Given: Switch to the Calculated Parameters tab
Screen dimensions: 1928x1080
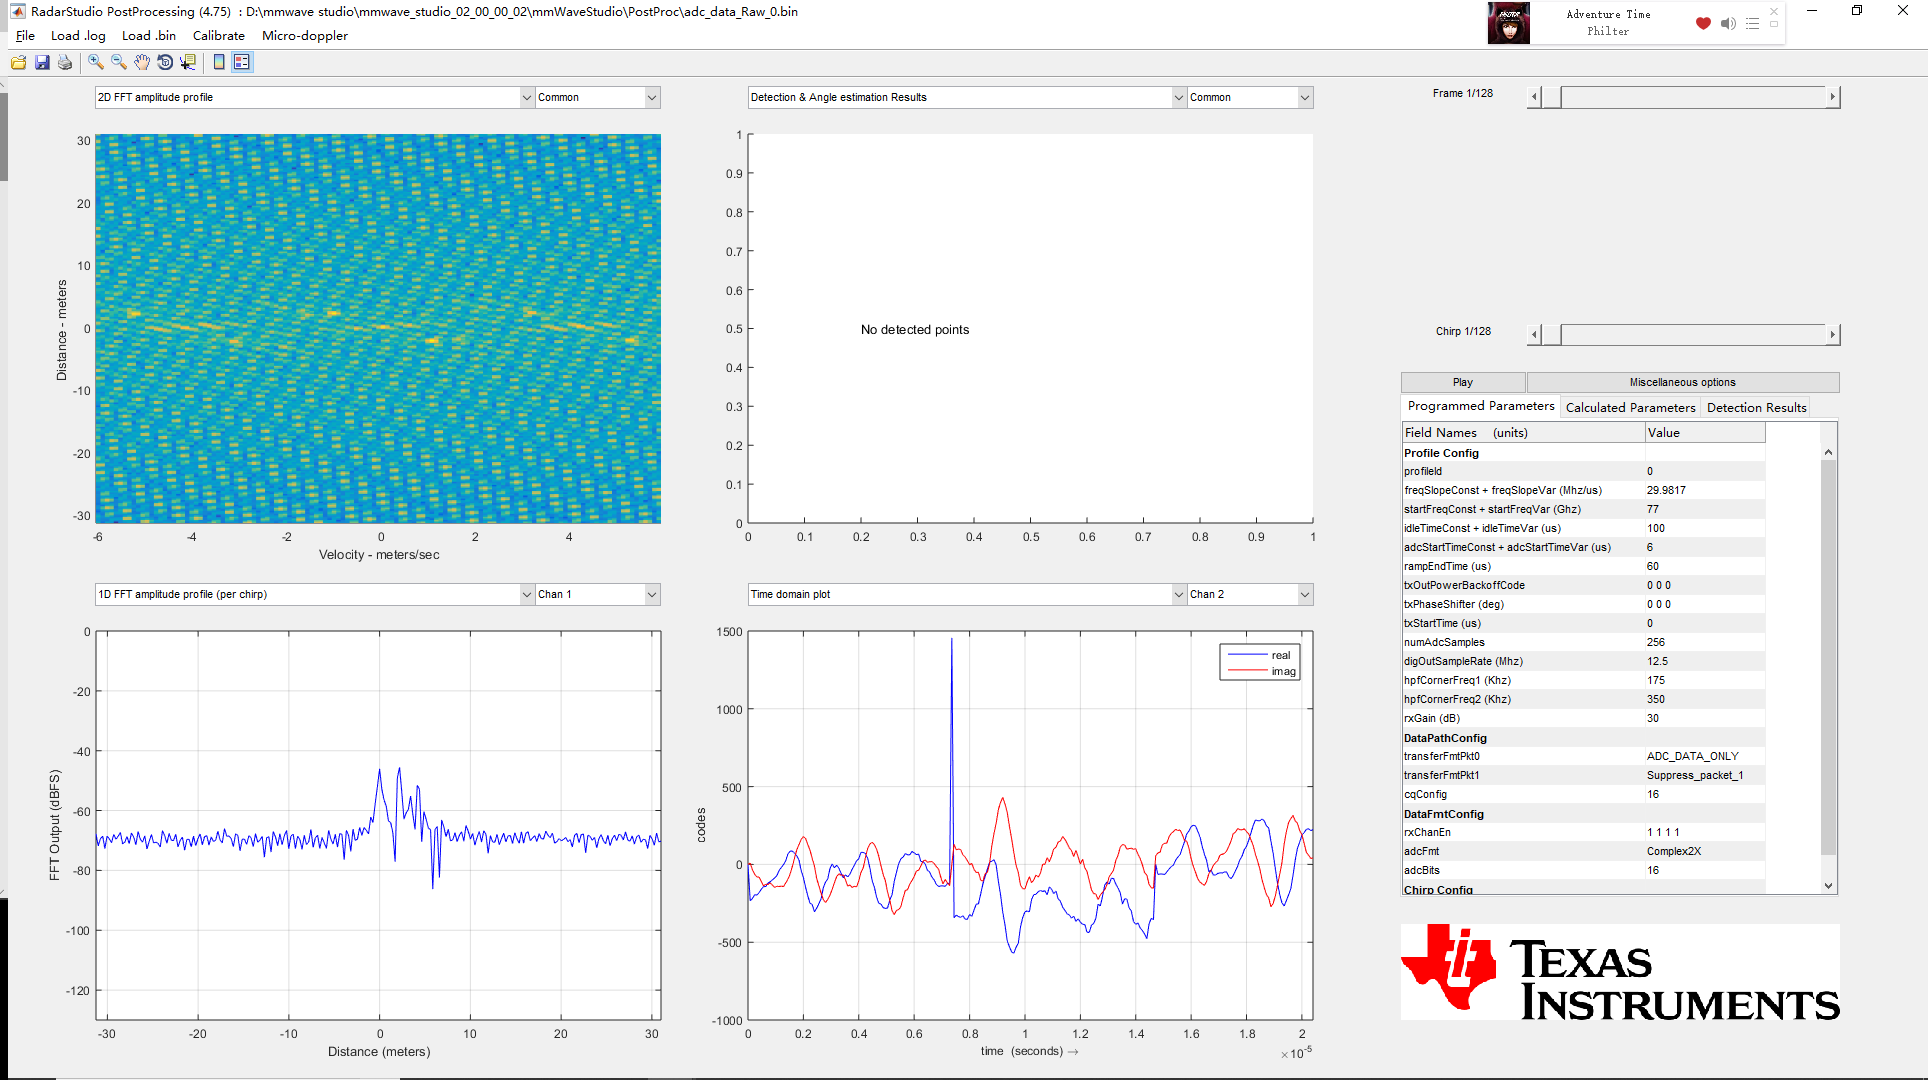Looking at the screenshot, I should (x=1630, y=407).
